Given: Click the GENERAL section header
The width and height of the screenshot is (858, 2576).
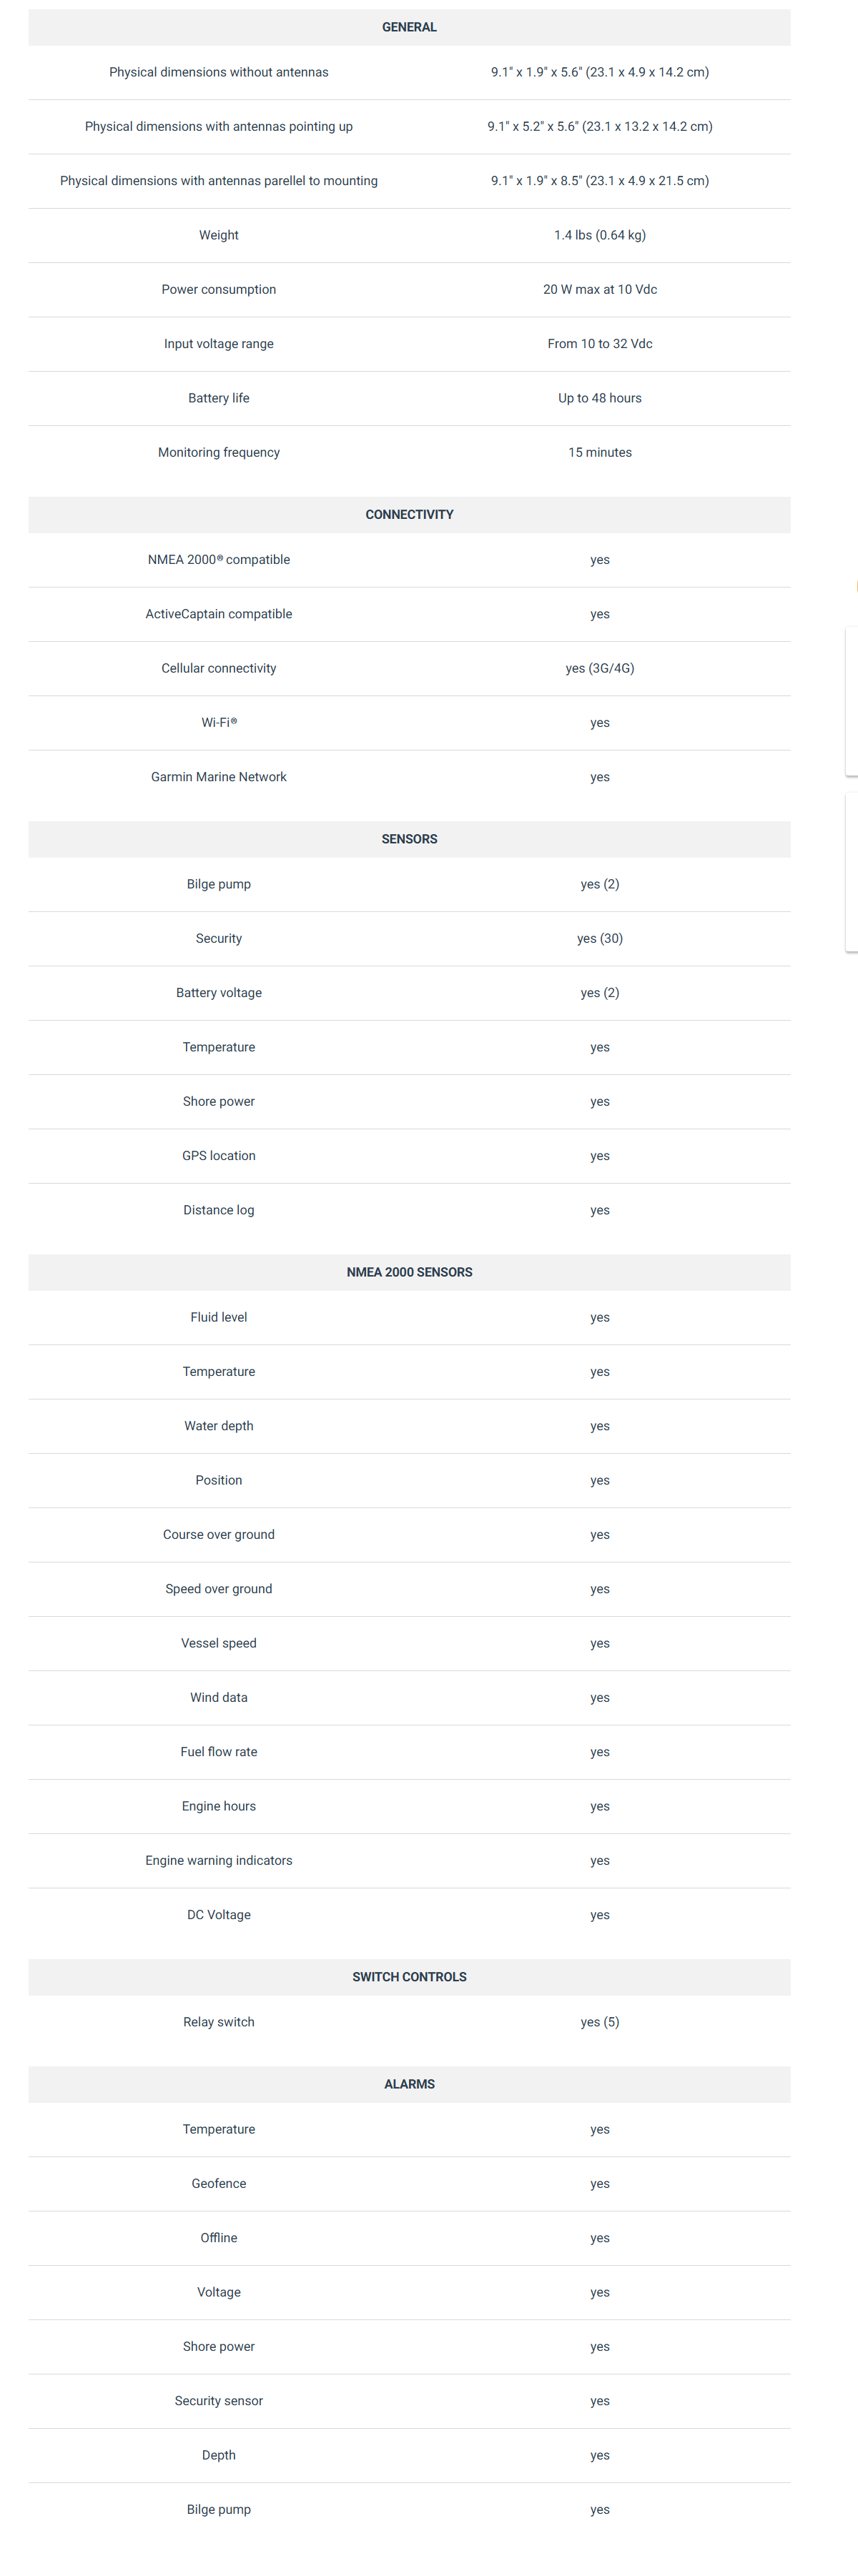Looking at the screenshot, I should point(409,27).
